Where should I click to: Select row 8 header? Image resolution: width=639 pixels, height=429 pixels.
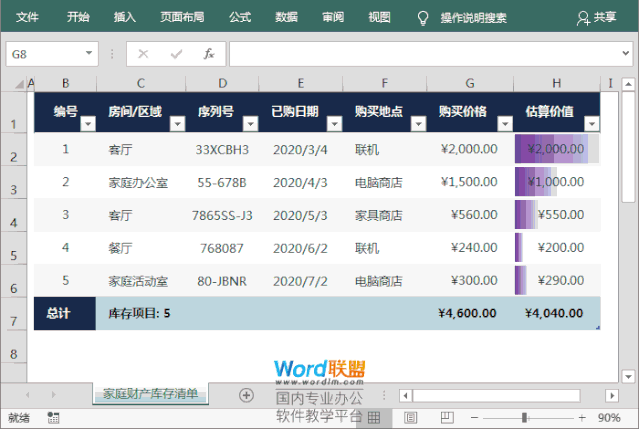(x=14, y=347)
